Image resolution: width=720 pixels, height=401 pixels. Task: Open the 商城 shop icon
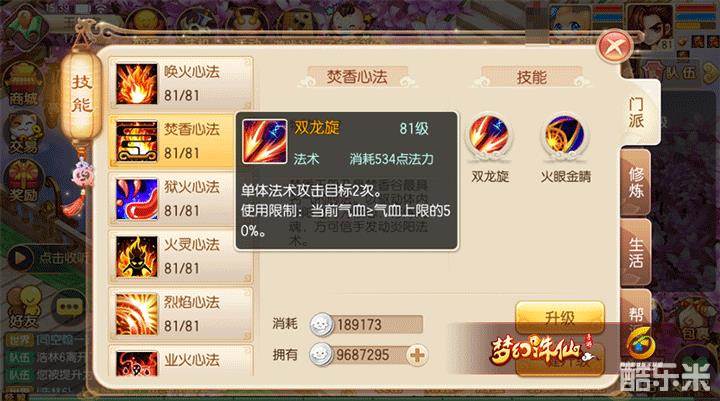tap(23, 85)
